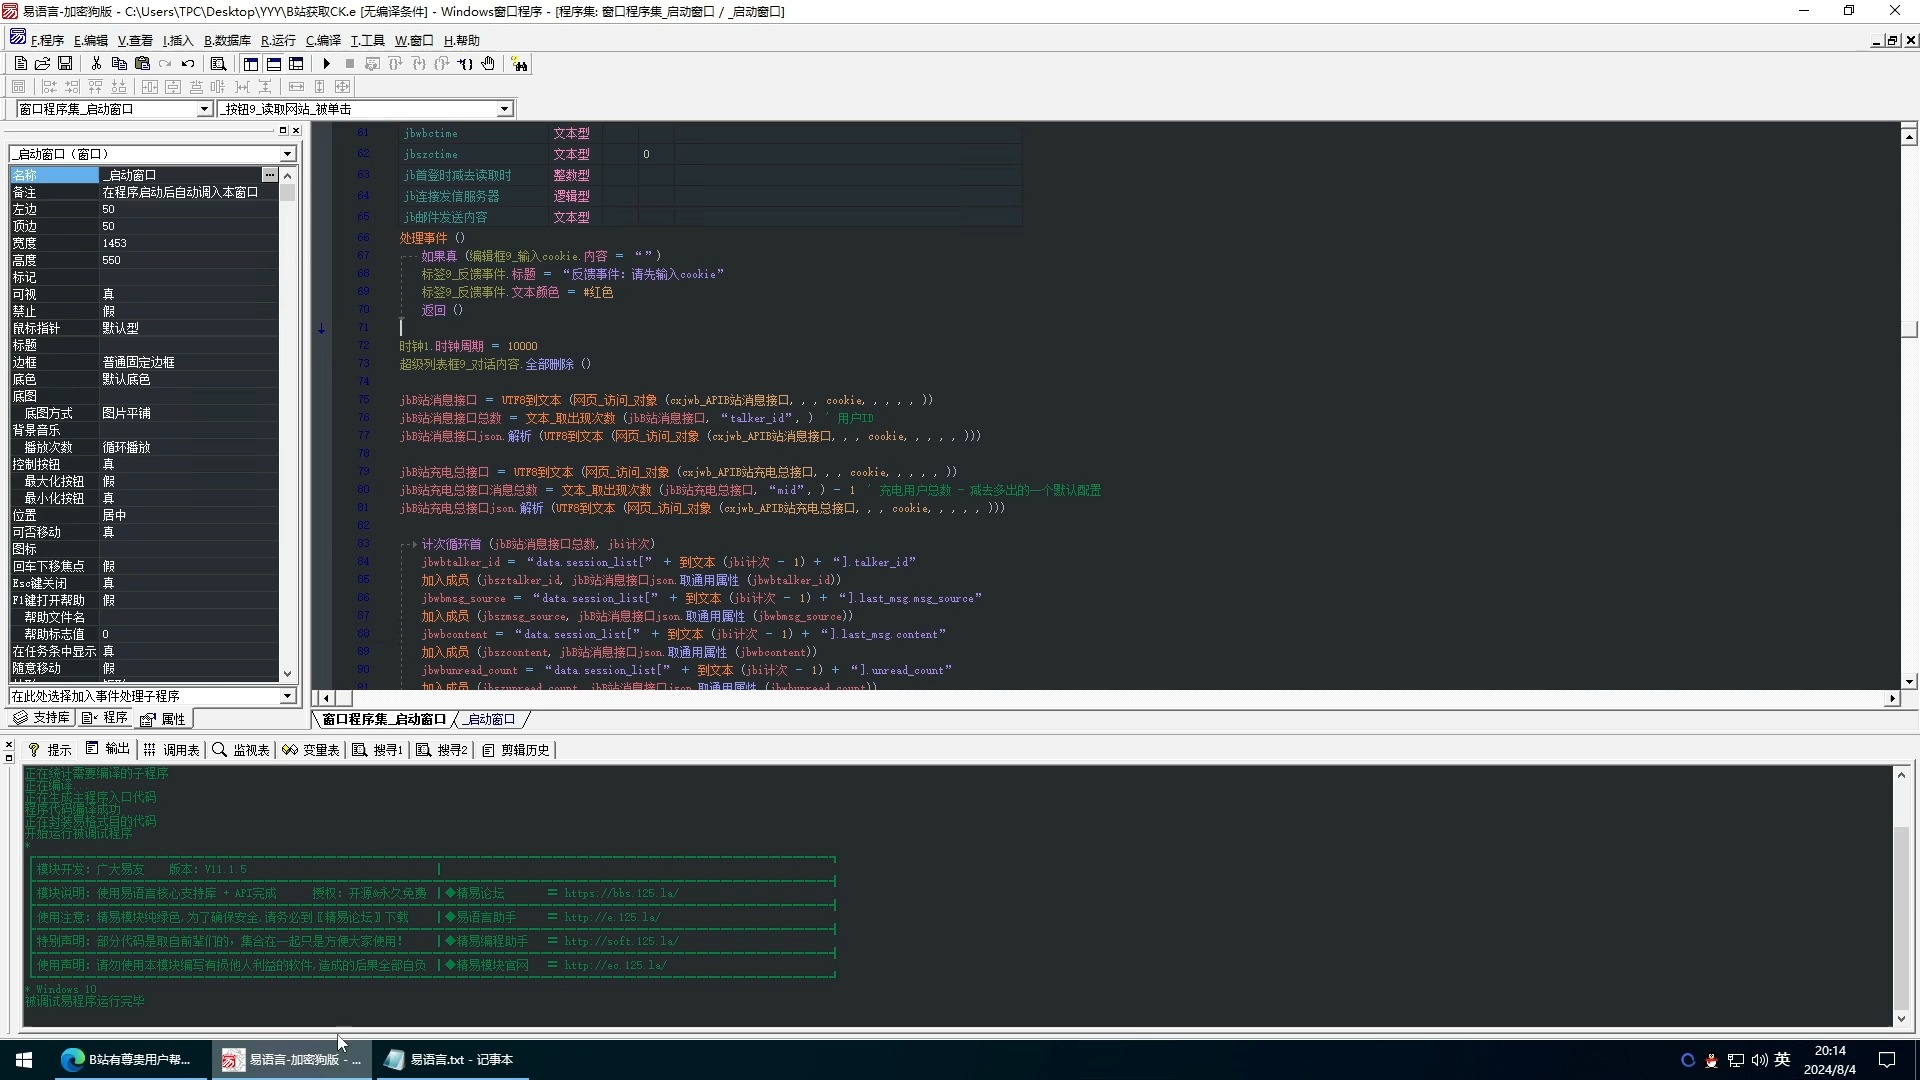Click the run-to-cursor arrow braces icon
Screen dimensions: 1920x1080
(465, 64)
